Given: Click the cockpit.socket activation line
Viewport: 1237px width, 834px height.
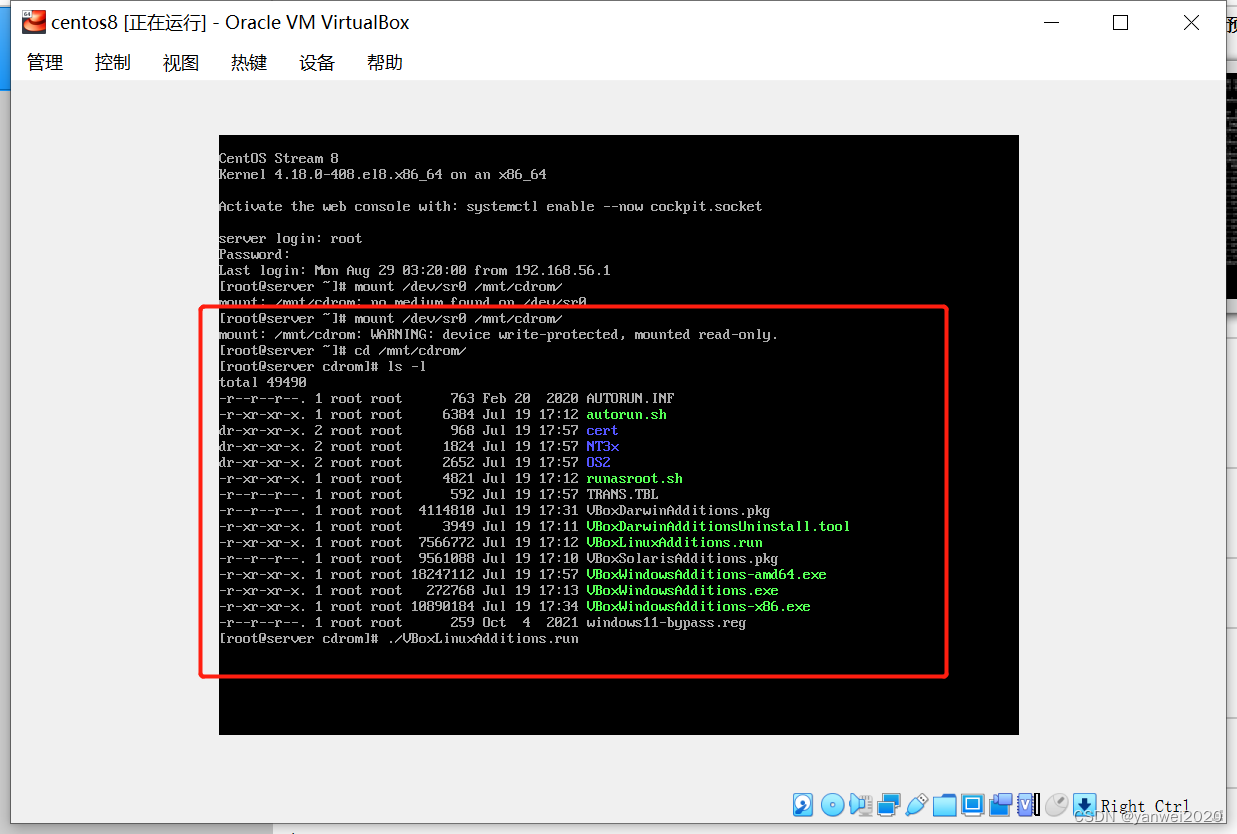Looking at the screenshot, I should (x=491, y=206).
